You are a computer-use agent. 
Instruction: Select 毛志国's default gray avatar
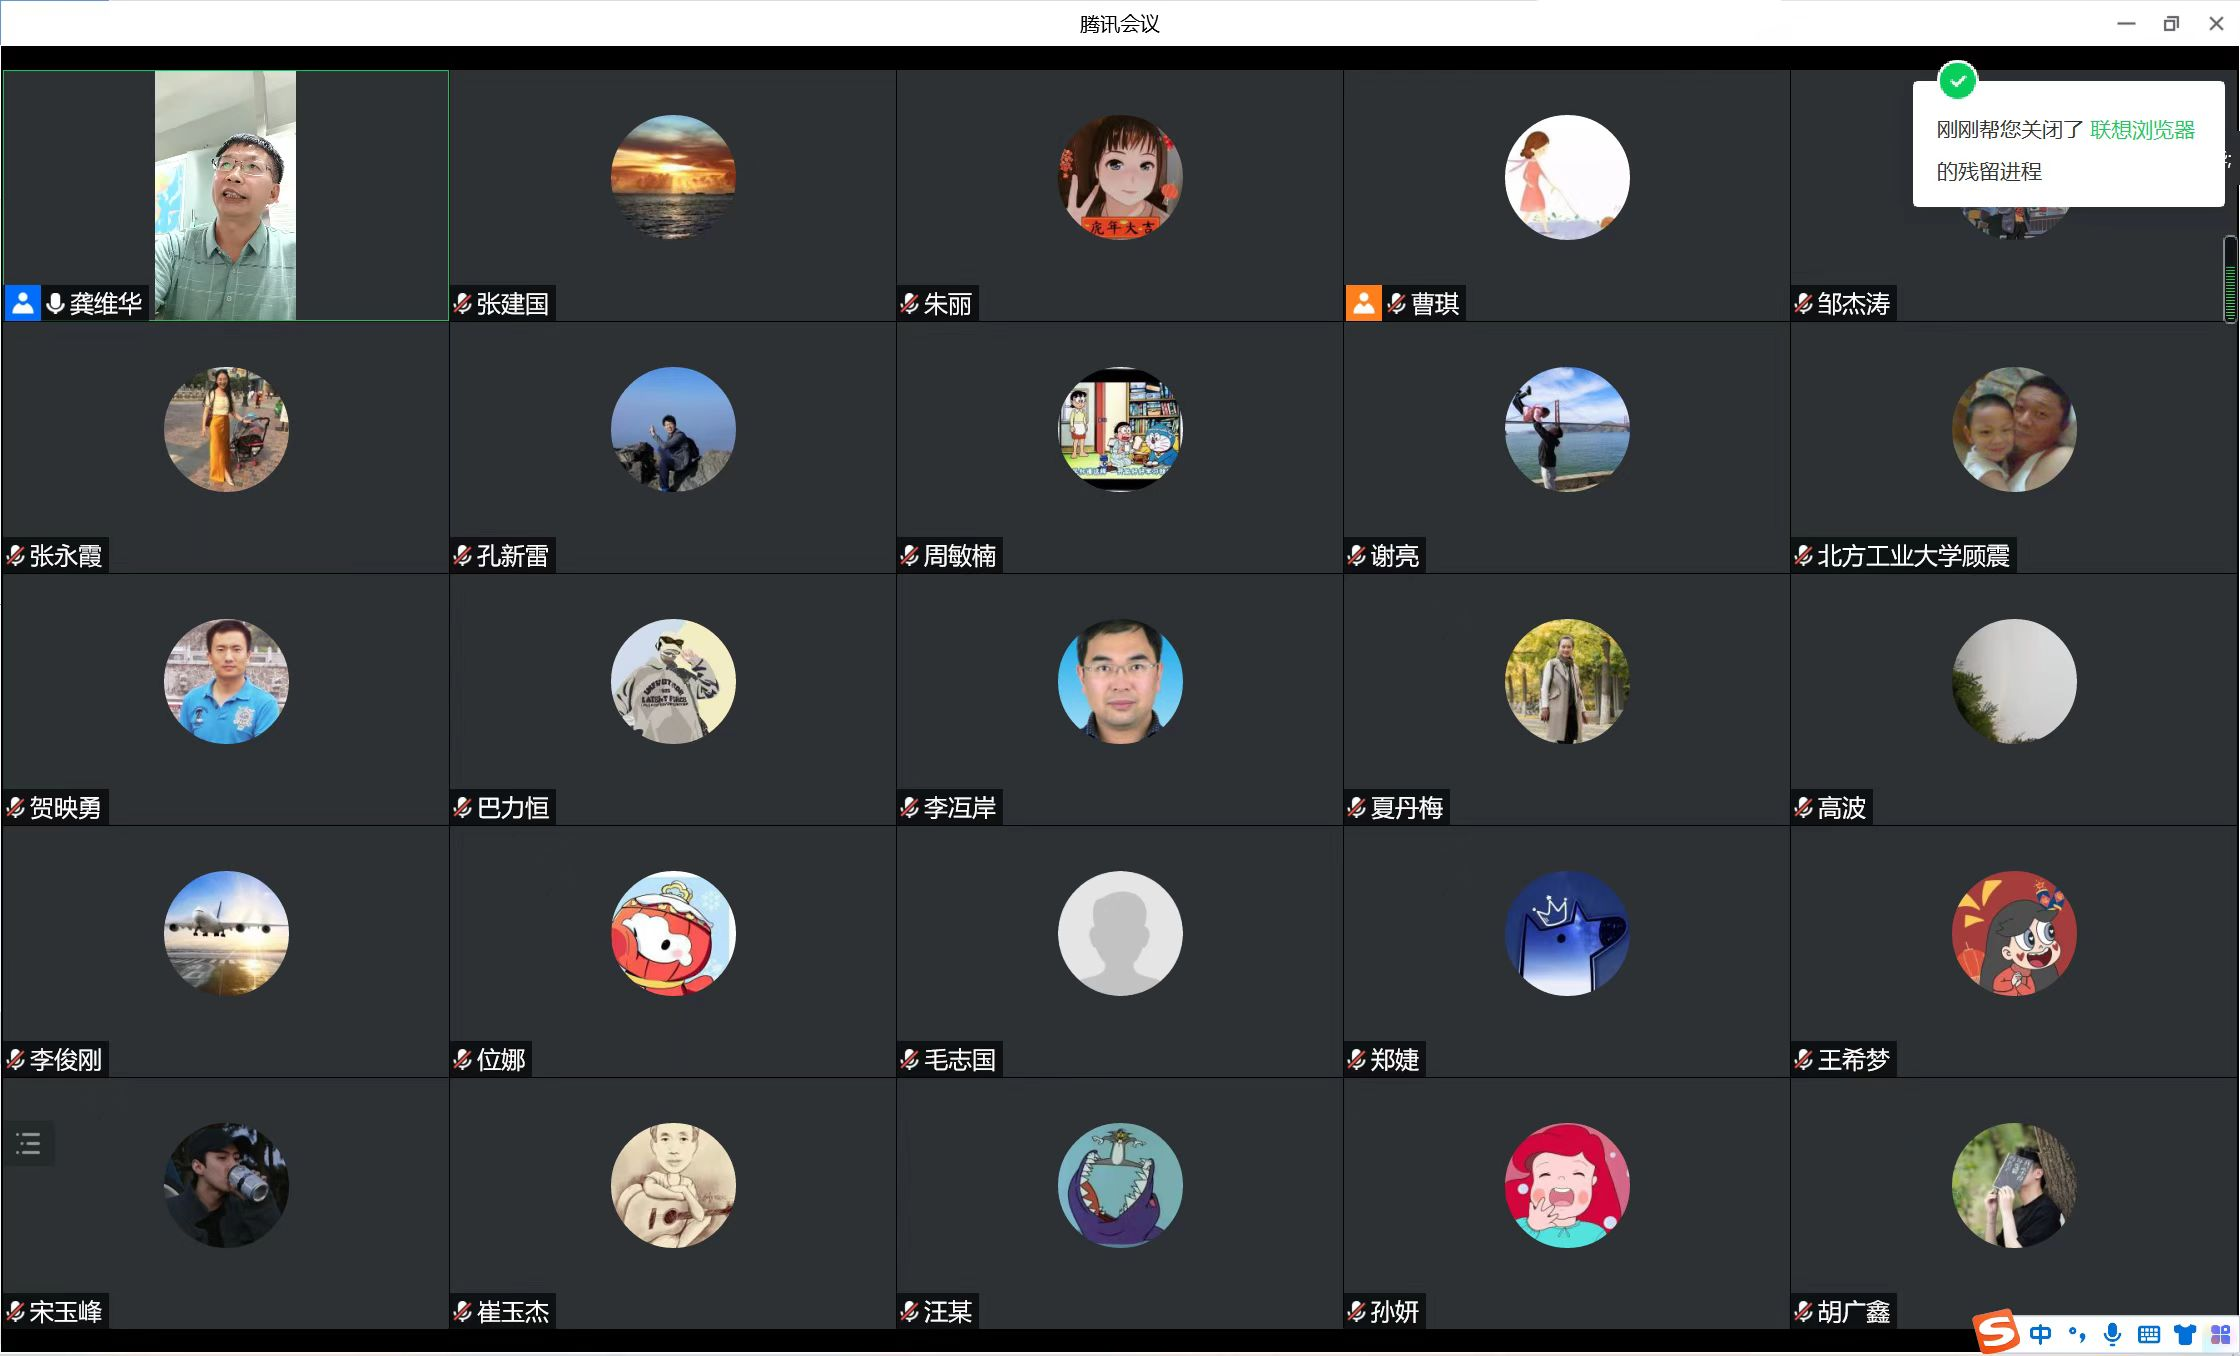(x=1120, y=933)
